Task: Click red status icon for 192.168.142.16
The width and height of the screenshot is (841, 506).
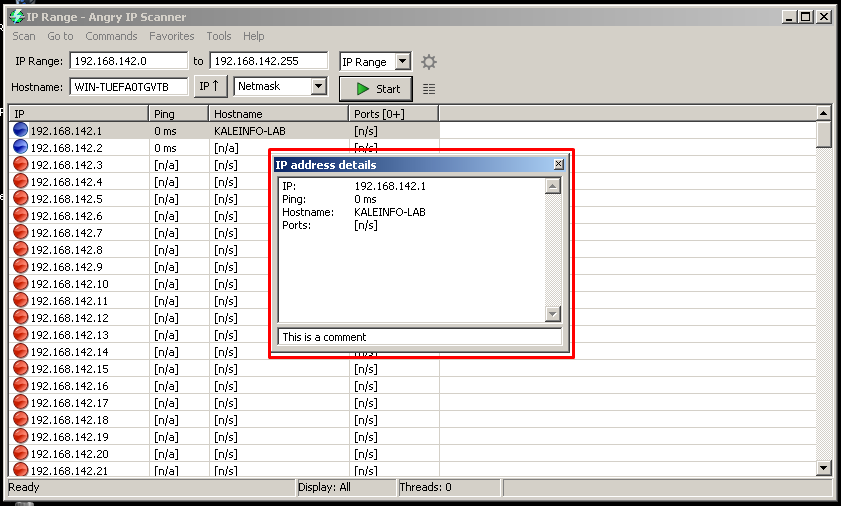Action: [20, 385]
